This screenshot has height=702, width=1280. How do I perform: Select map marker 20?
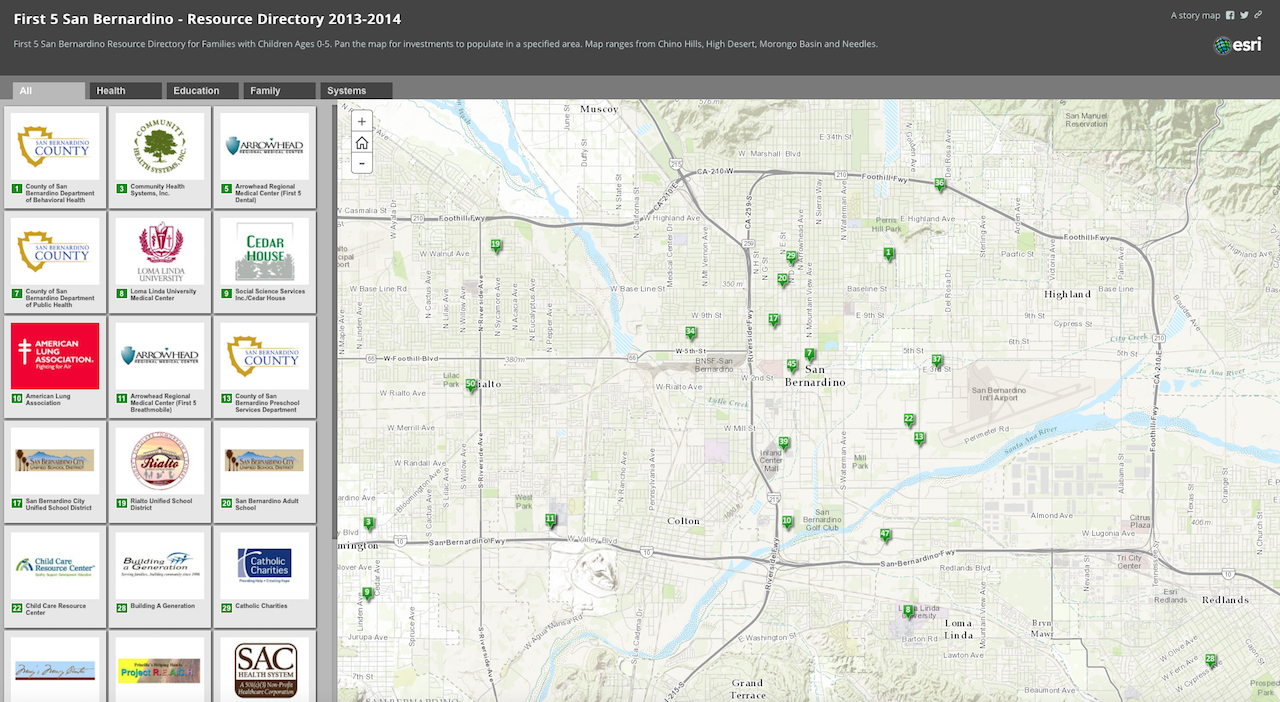pos(782,280)
